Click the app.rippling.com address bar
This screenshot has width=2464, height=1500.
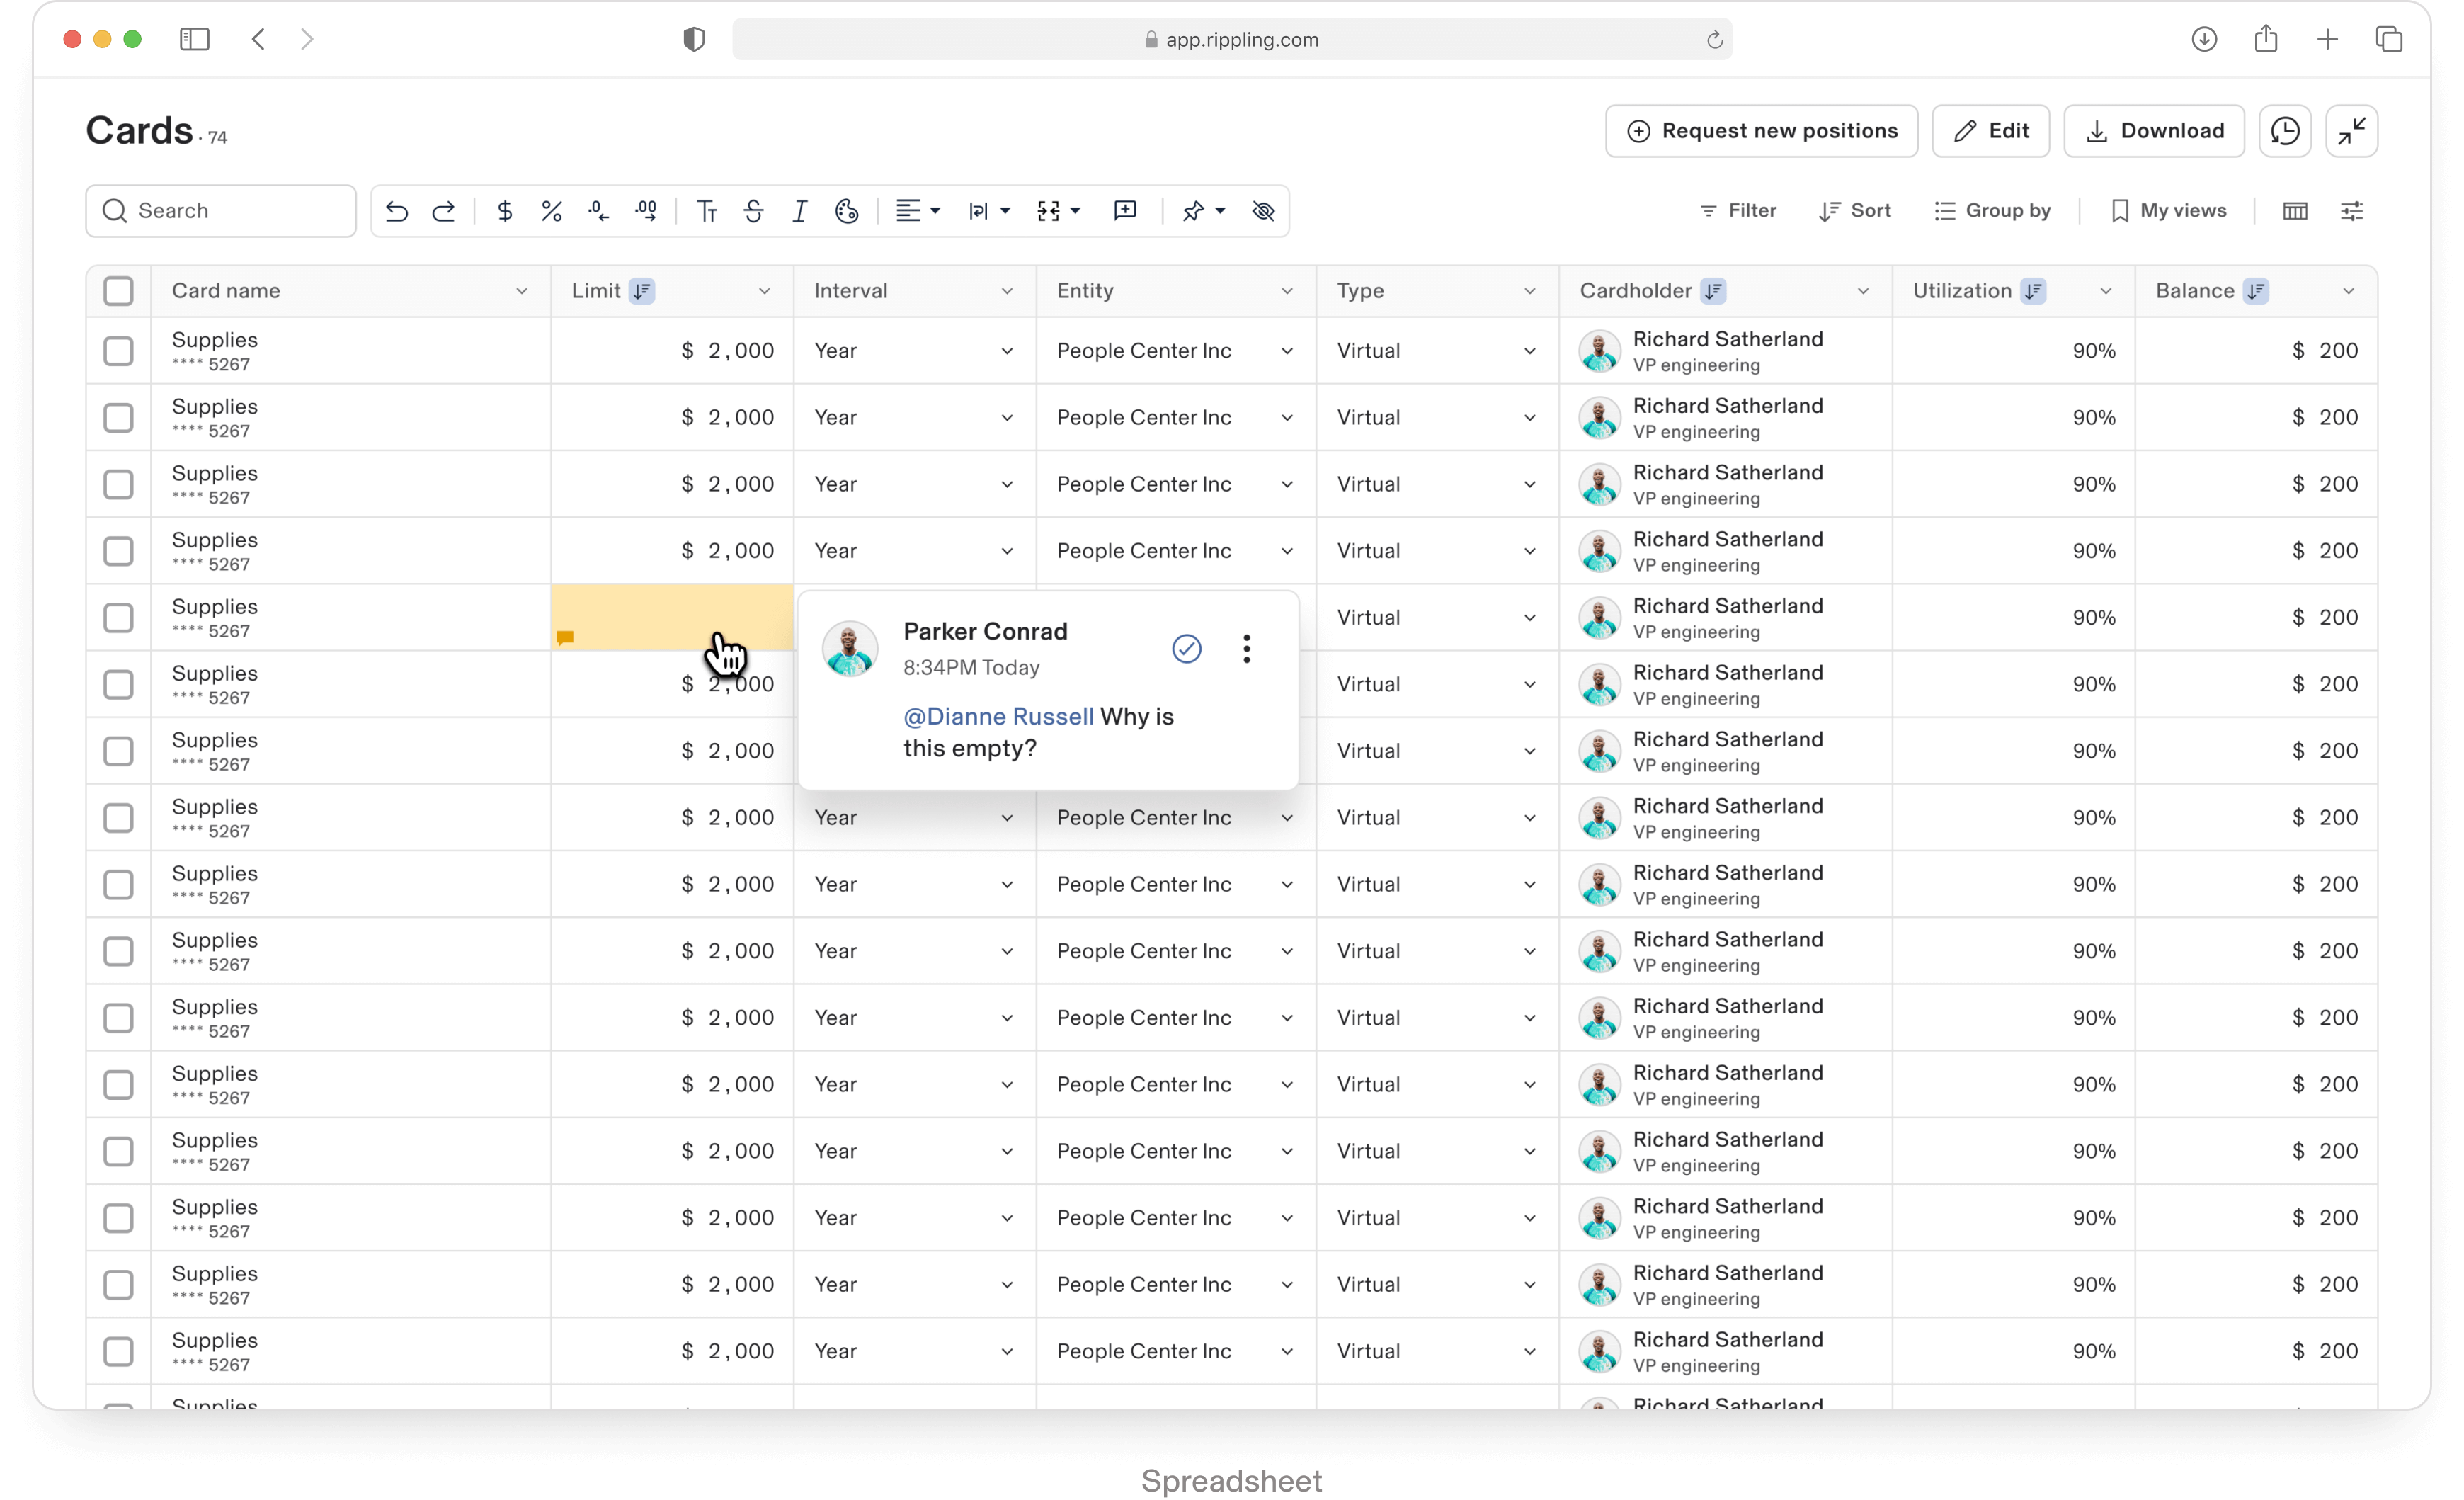pyautogui.click(x=1232, y=39)
